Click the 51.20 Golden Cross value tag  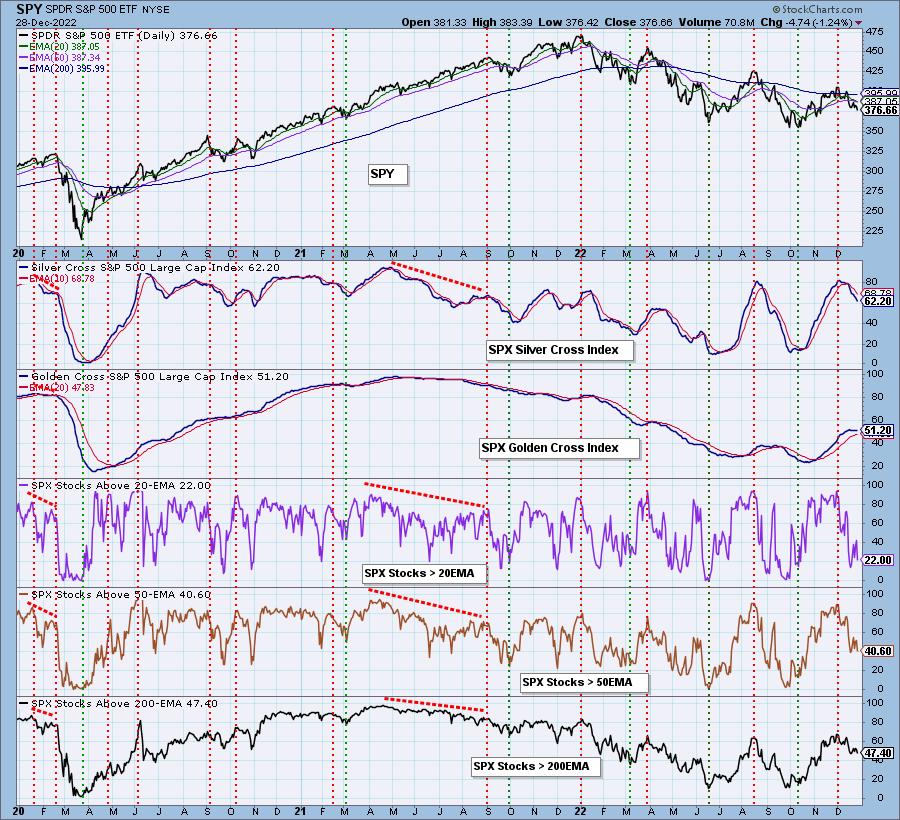pos(878,430)
